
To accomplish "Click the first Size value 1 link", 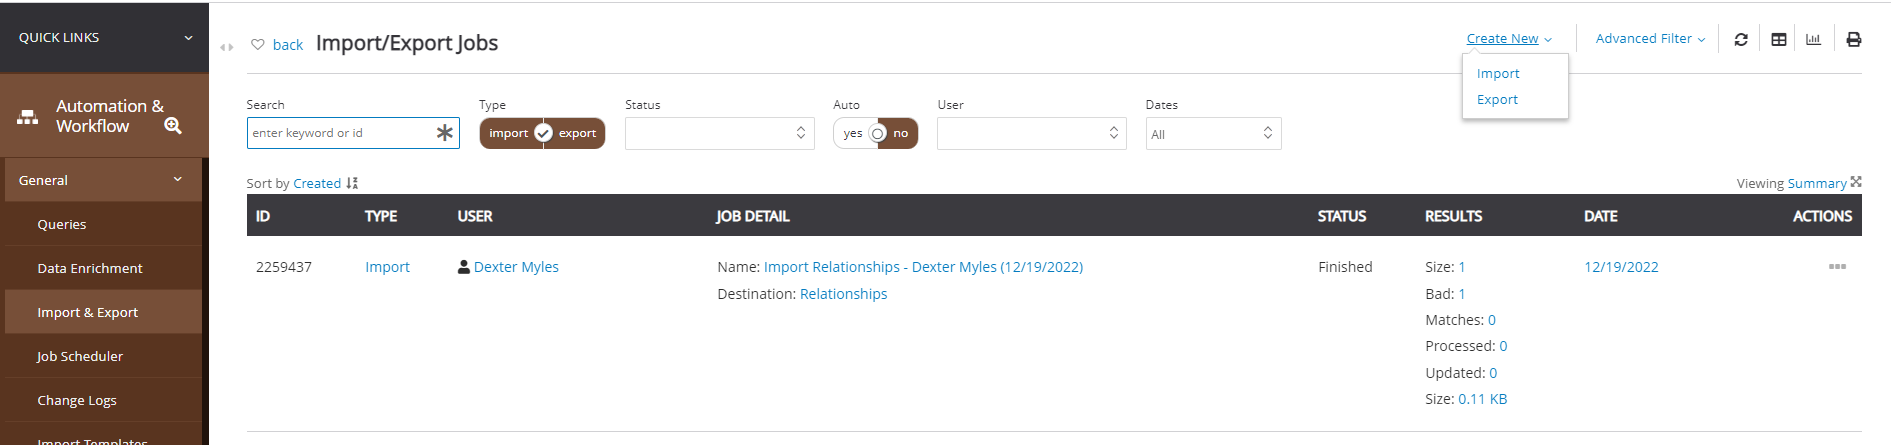I will pos(1462,267).
